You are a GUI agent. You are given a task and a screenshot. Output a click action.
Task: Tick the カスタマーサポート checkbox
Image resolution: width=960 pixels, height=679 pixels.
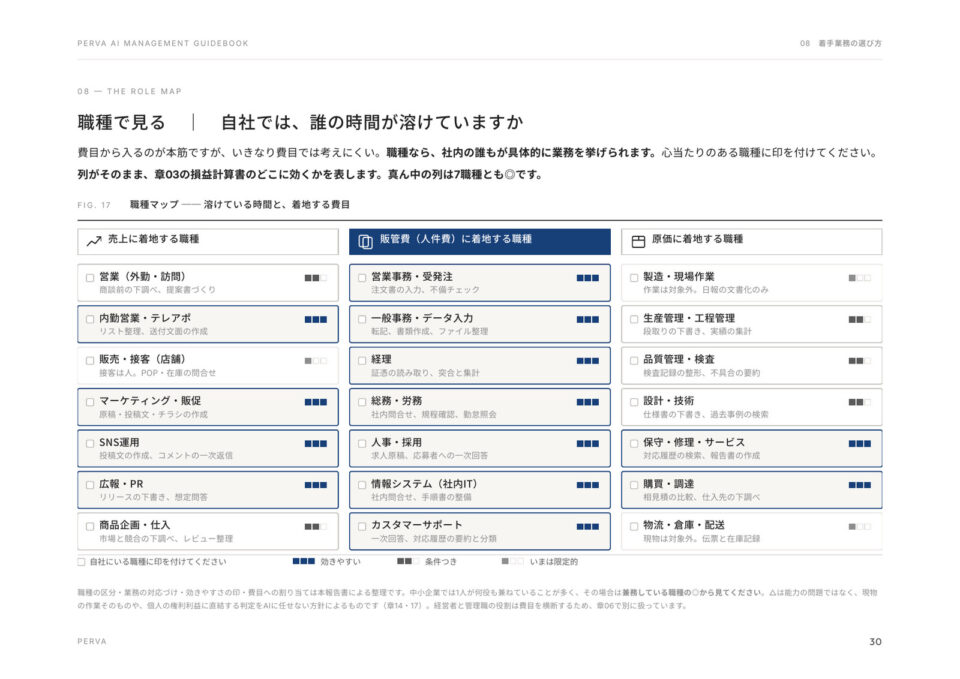click(362, 526)
